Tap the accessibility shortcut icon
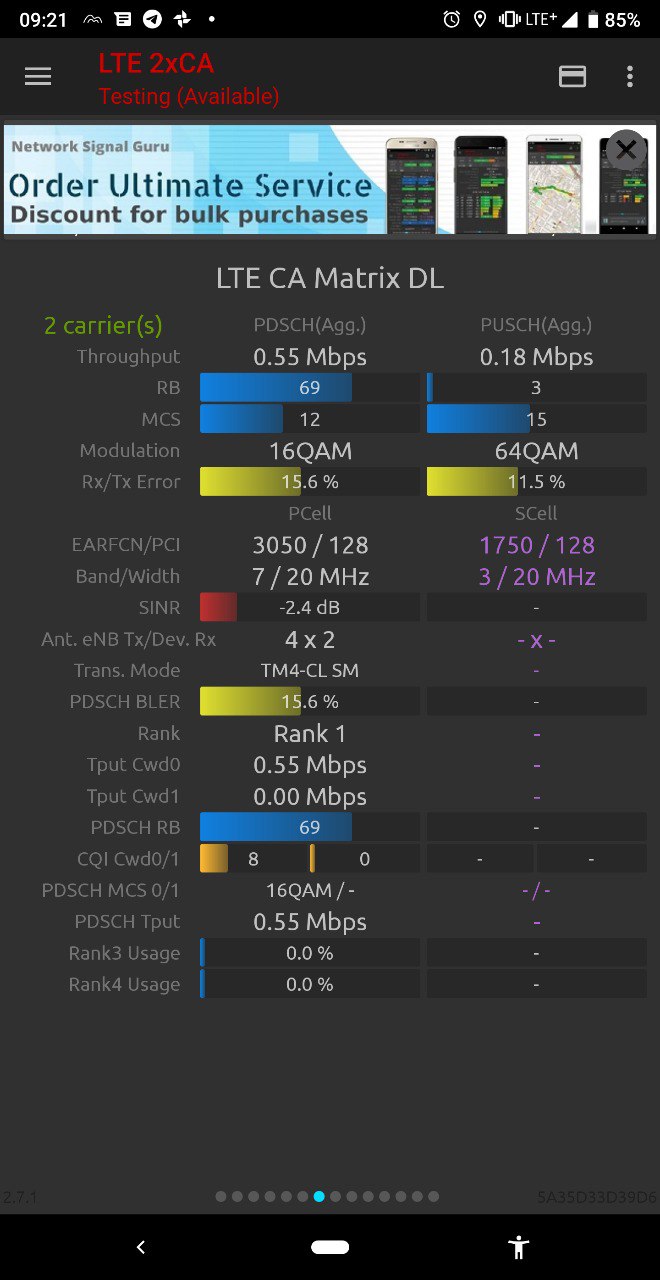 (518, 1247)
